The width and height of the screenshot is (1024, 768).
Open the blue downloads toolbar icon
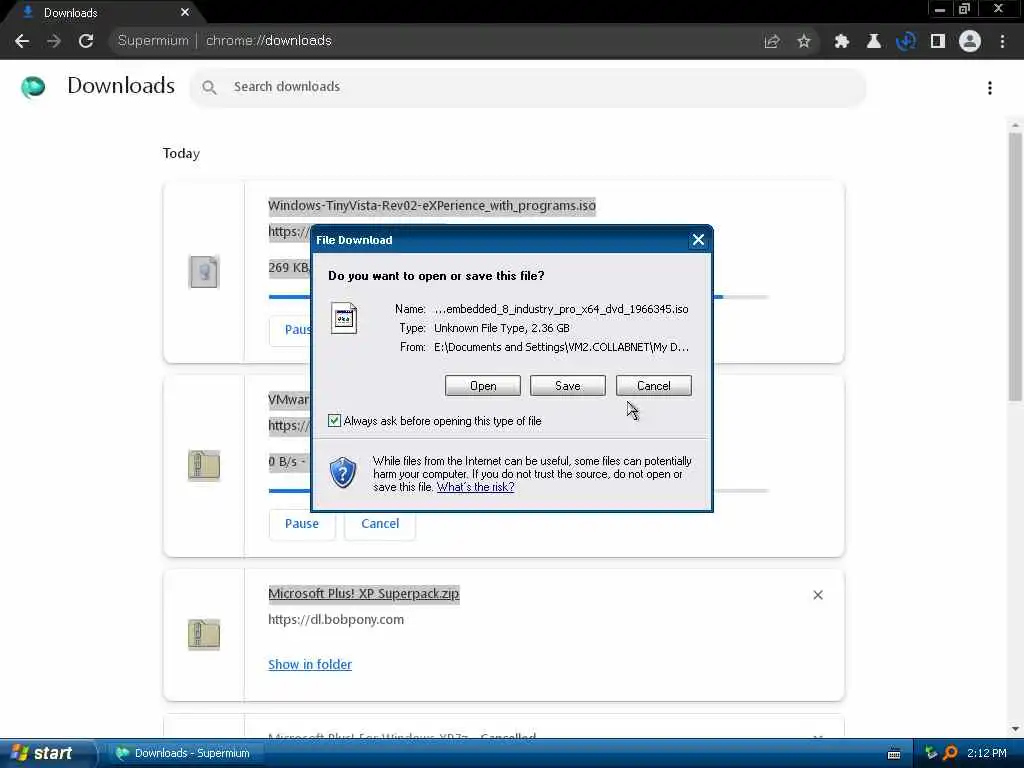tap(906, 41)
